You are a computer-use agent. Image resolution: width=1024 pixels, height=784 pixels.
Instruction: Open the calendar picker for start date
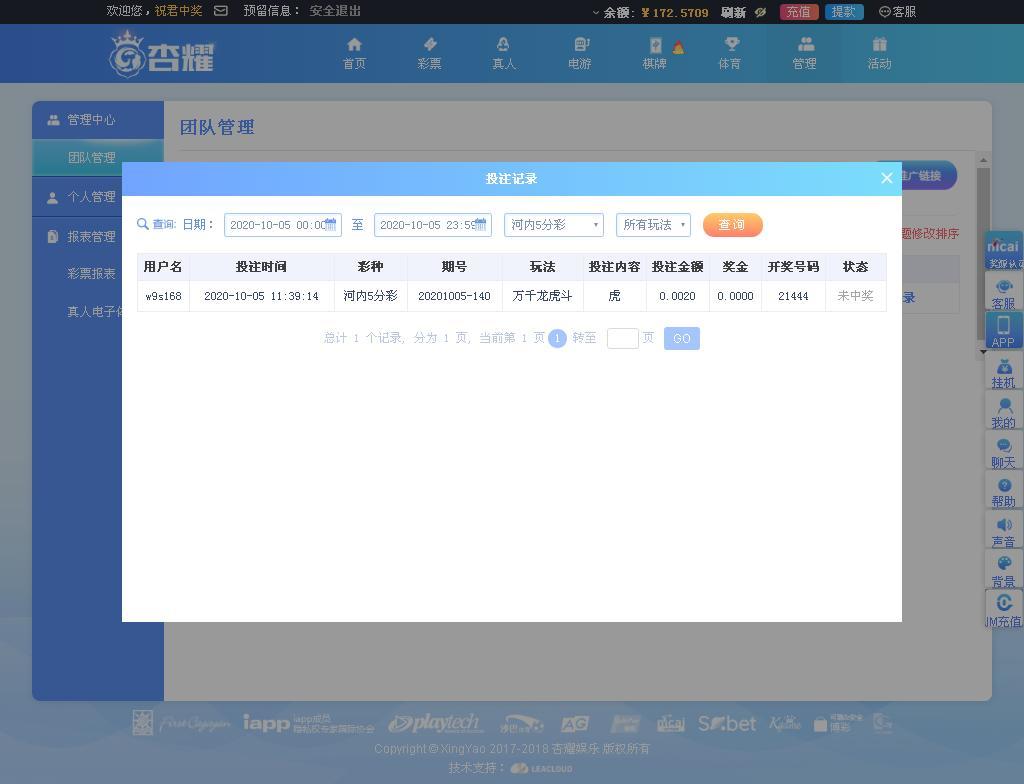330,225
